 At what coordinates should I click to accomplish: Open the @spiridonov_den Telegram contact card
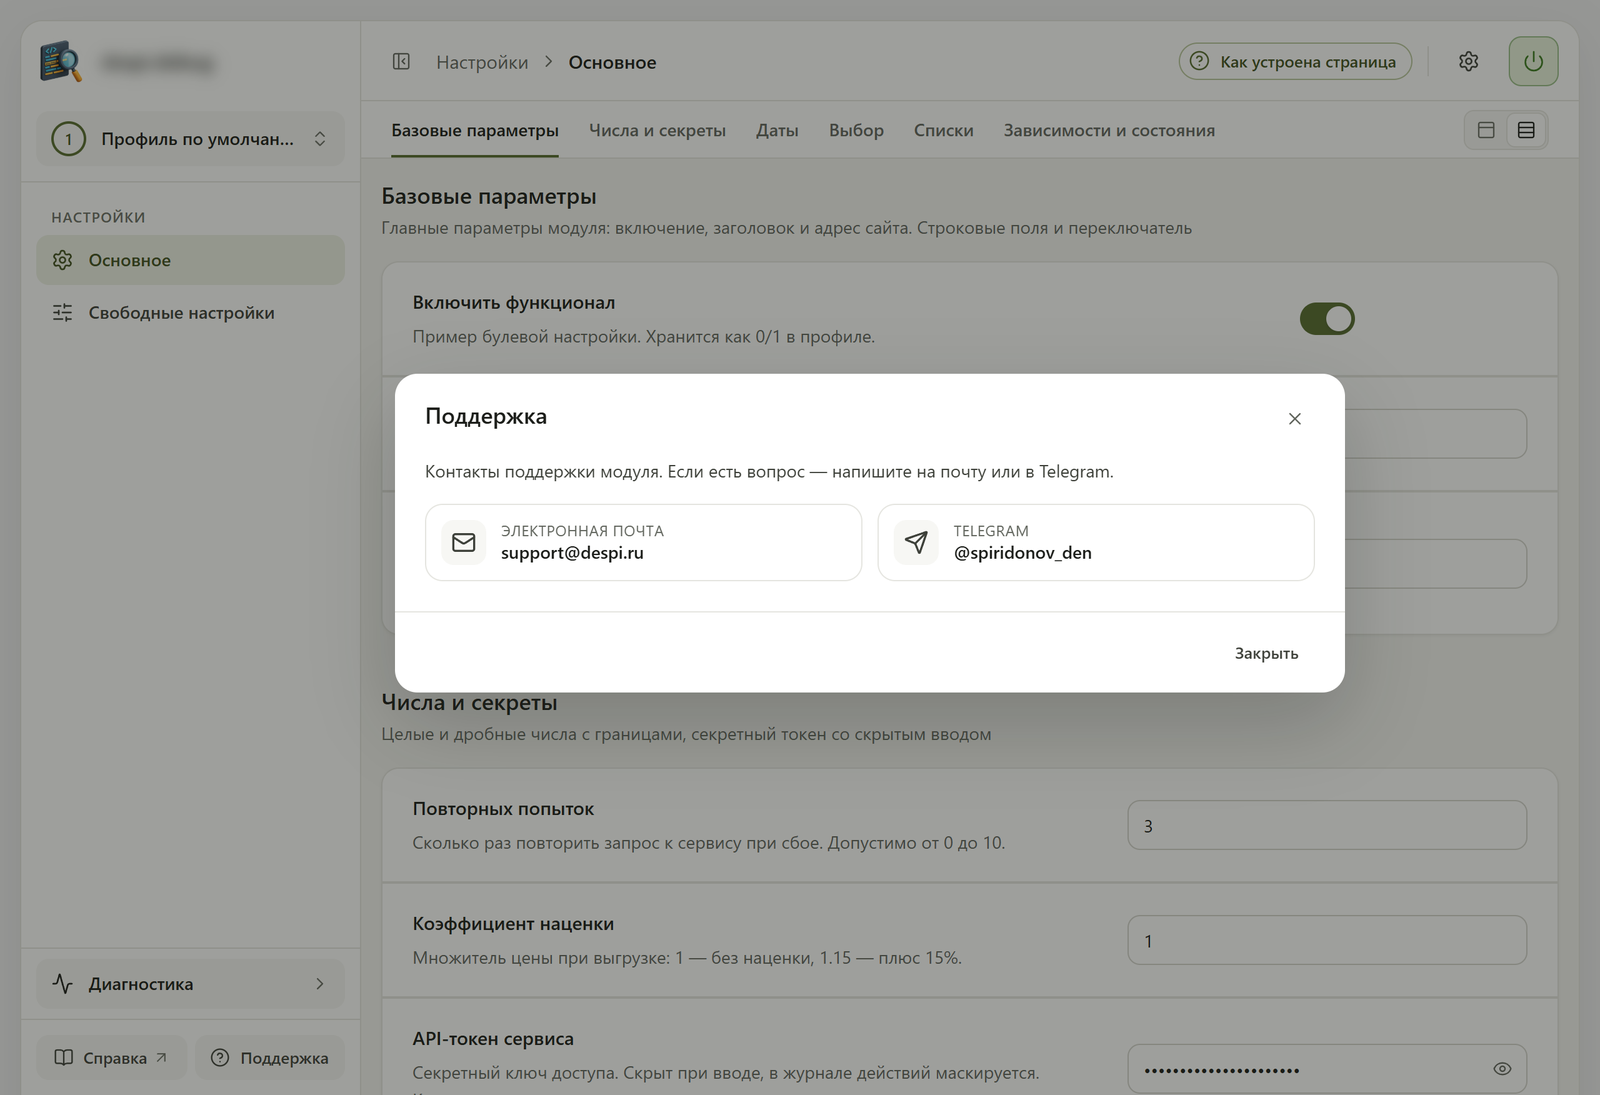(1095, 542)
